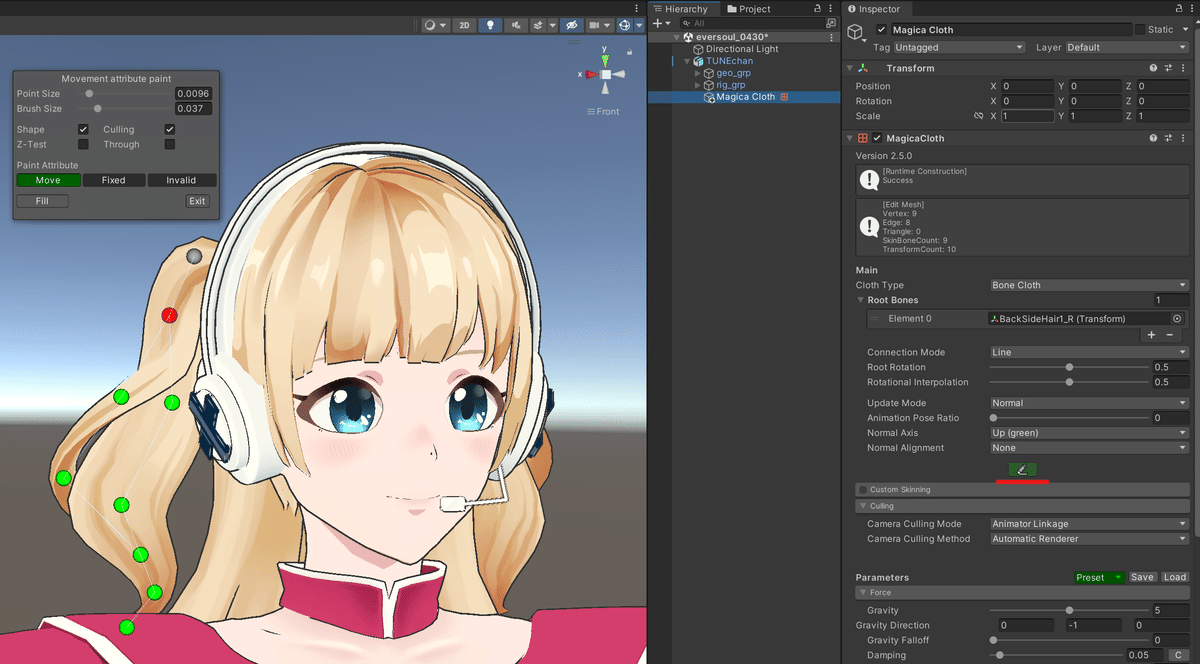Open MagicaCloth component three-dot menu

tap(1184, 138)
